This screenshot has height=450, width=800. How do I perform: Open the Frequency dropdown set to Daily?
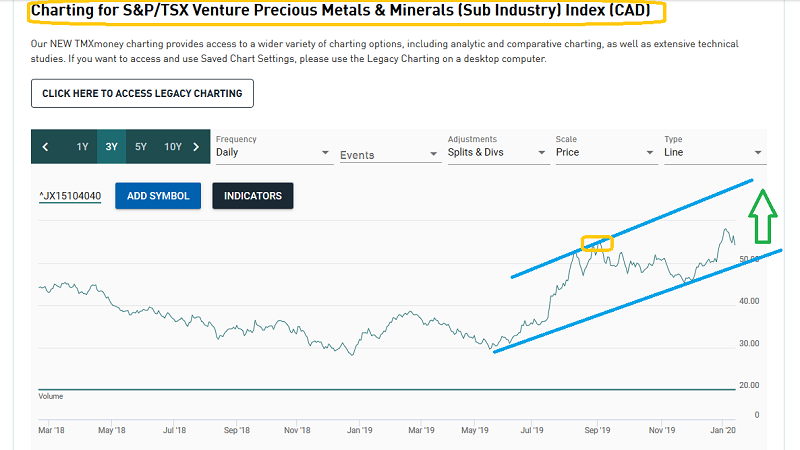click(x=272, y=153)
